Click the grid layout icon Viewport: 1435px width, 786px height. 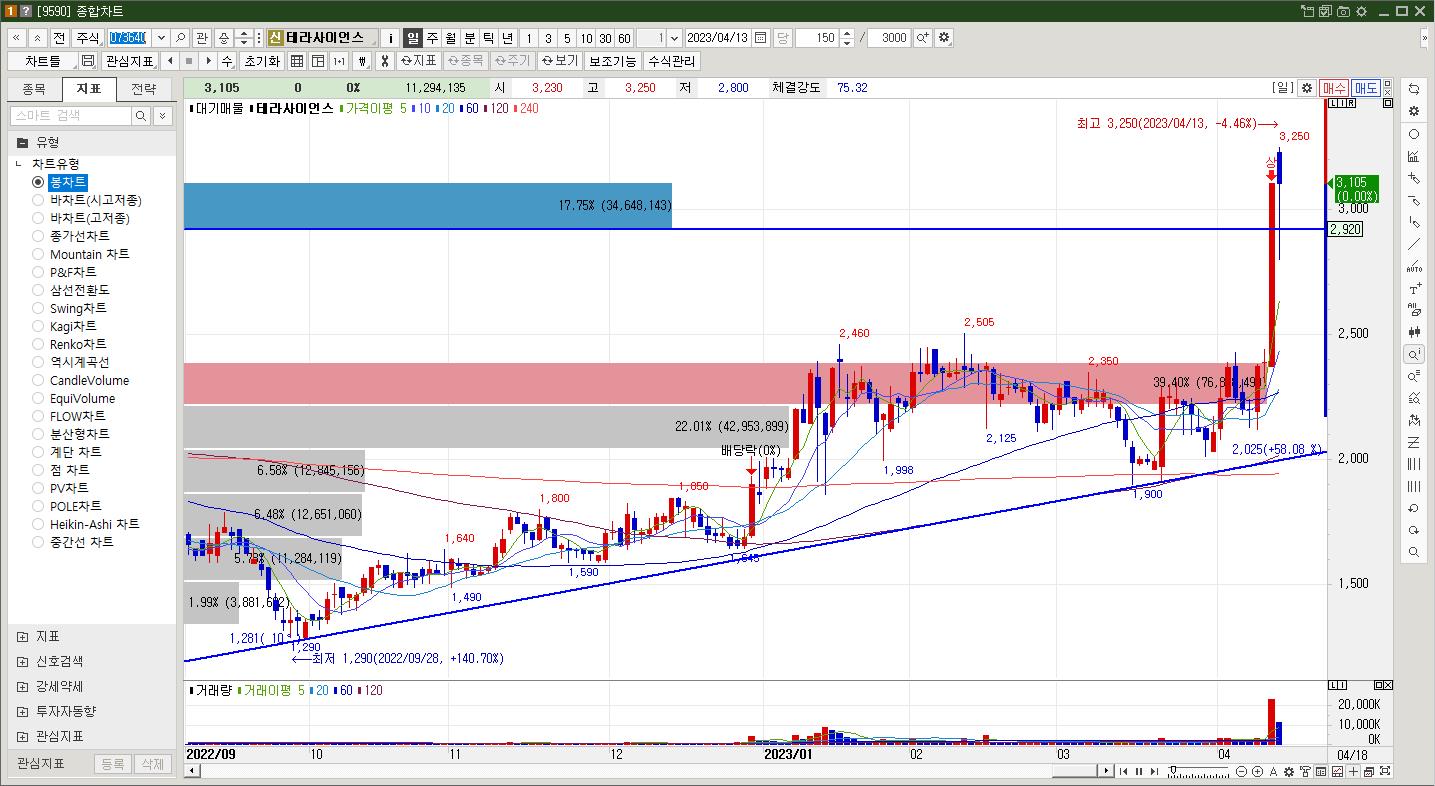[x=297, y=61]
